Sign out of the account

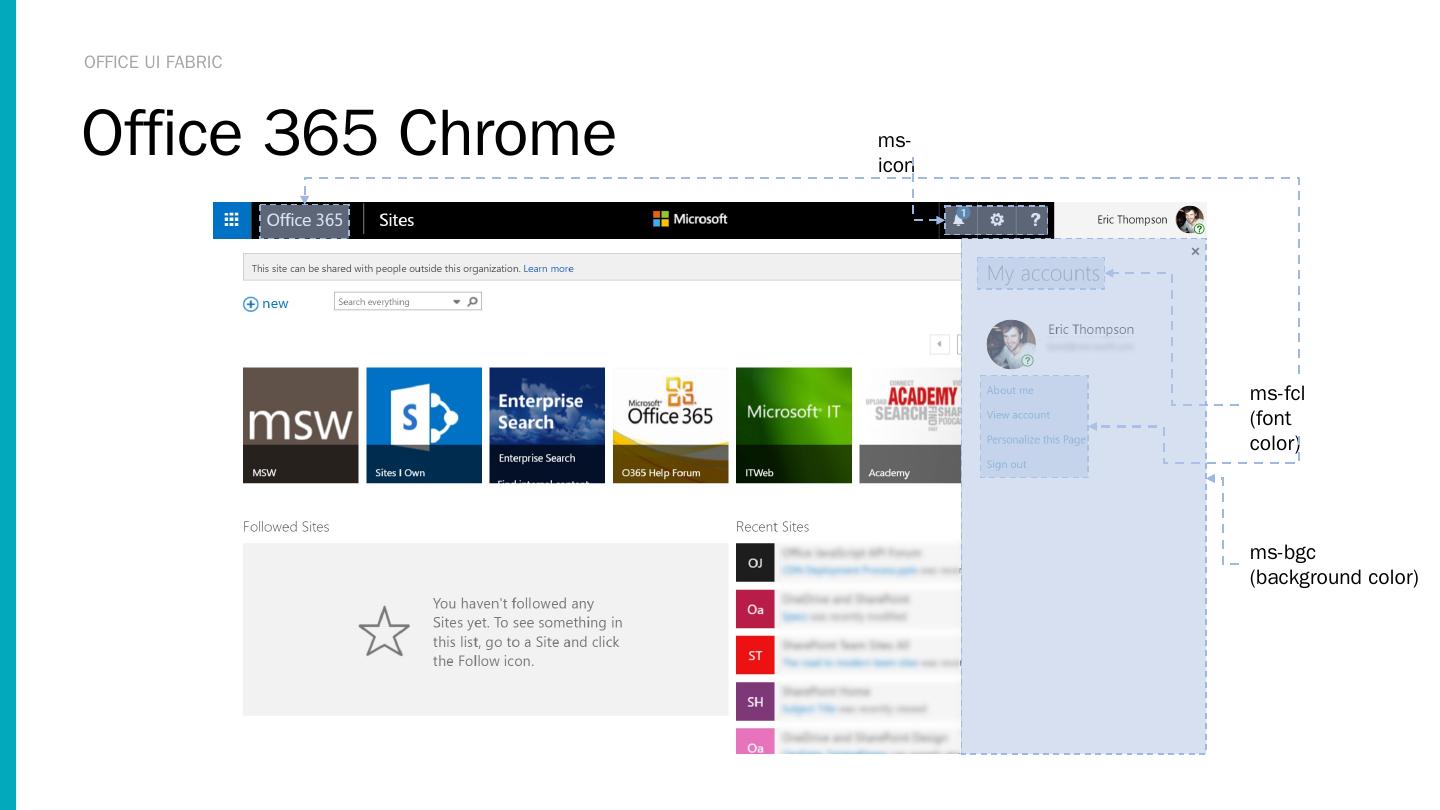click(x=1006, y=464)
